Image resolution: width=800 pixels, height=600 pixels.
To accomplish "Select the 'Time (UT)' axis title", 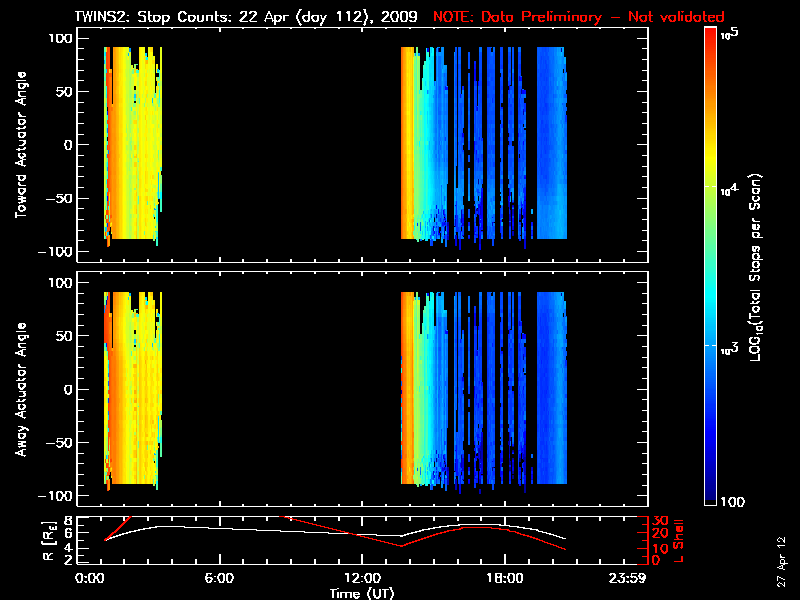I will click(x=361, y=593).
